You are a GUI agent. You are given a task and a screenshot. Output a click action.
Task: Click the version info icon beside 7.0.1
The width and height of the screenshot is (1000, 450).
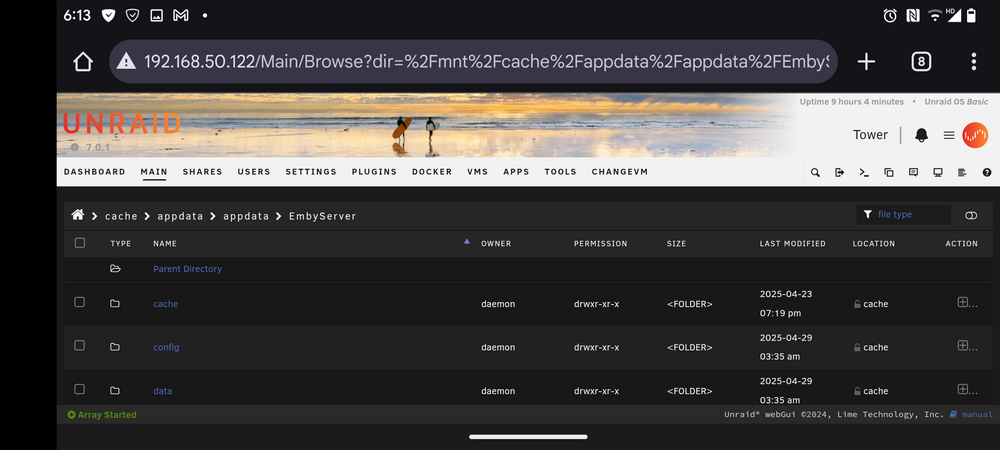pos(75,147)
